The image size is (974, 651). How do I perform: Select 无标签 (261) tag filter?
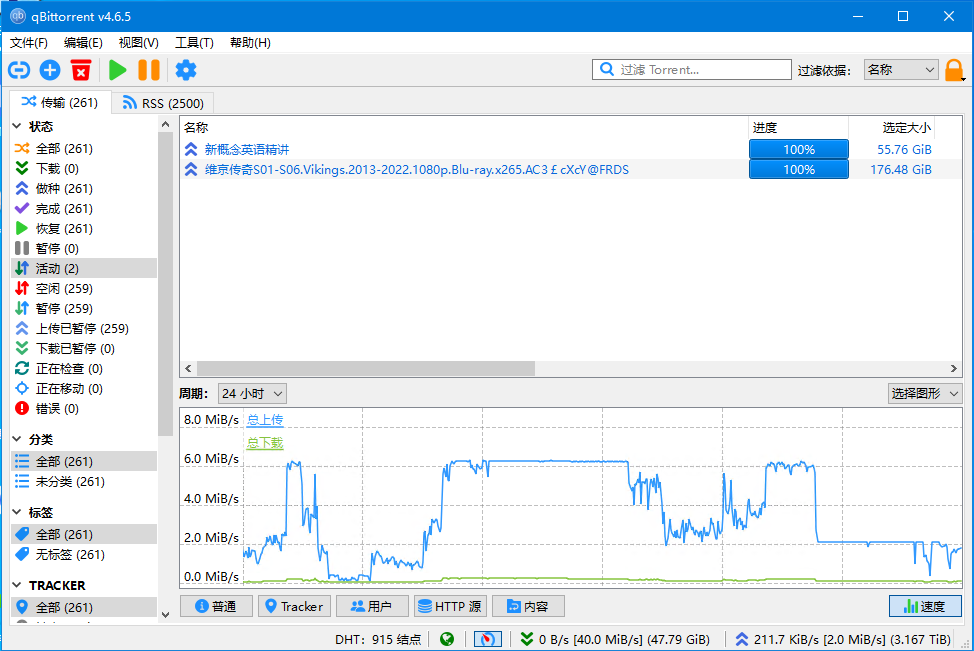[84, 554]
